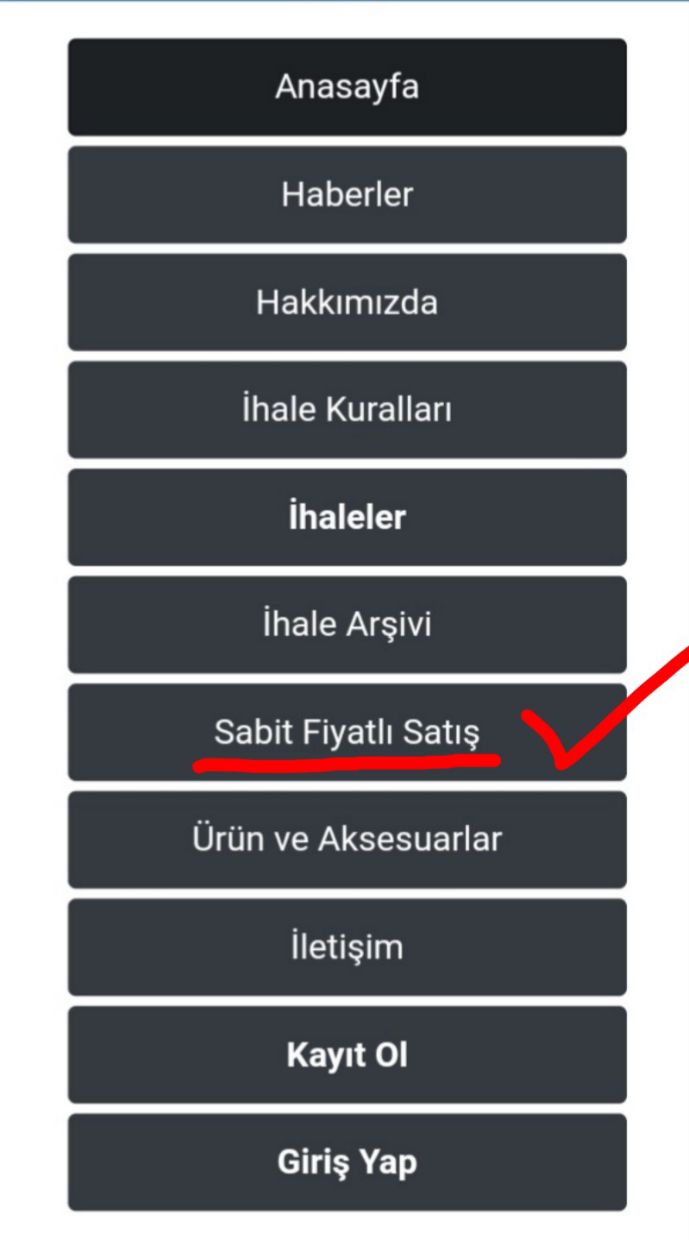This screenshot has height=1240, width=689.
Task: Select the bold menu entry mentioning İhale
Action: point(347,517)
